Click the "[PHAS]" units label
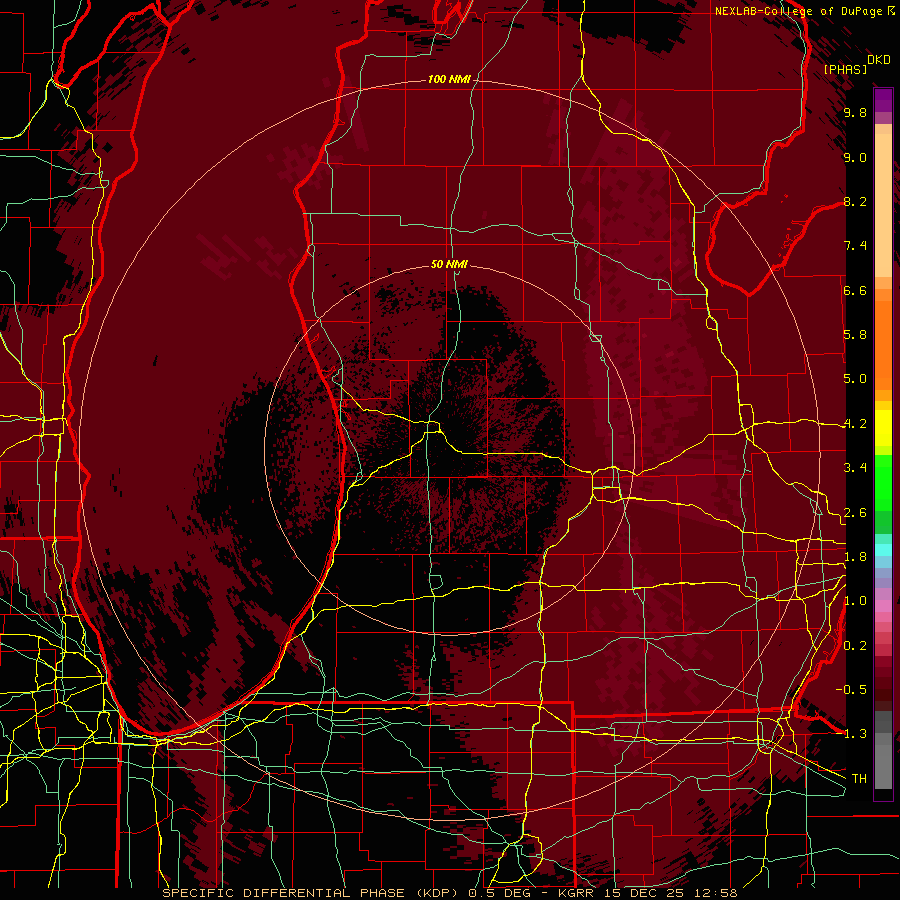The width and height of the screenshot is (900, 900). coord(845,69)
